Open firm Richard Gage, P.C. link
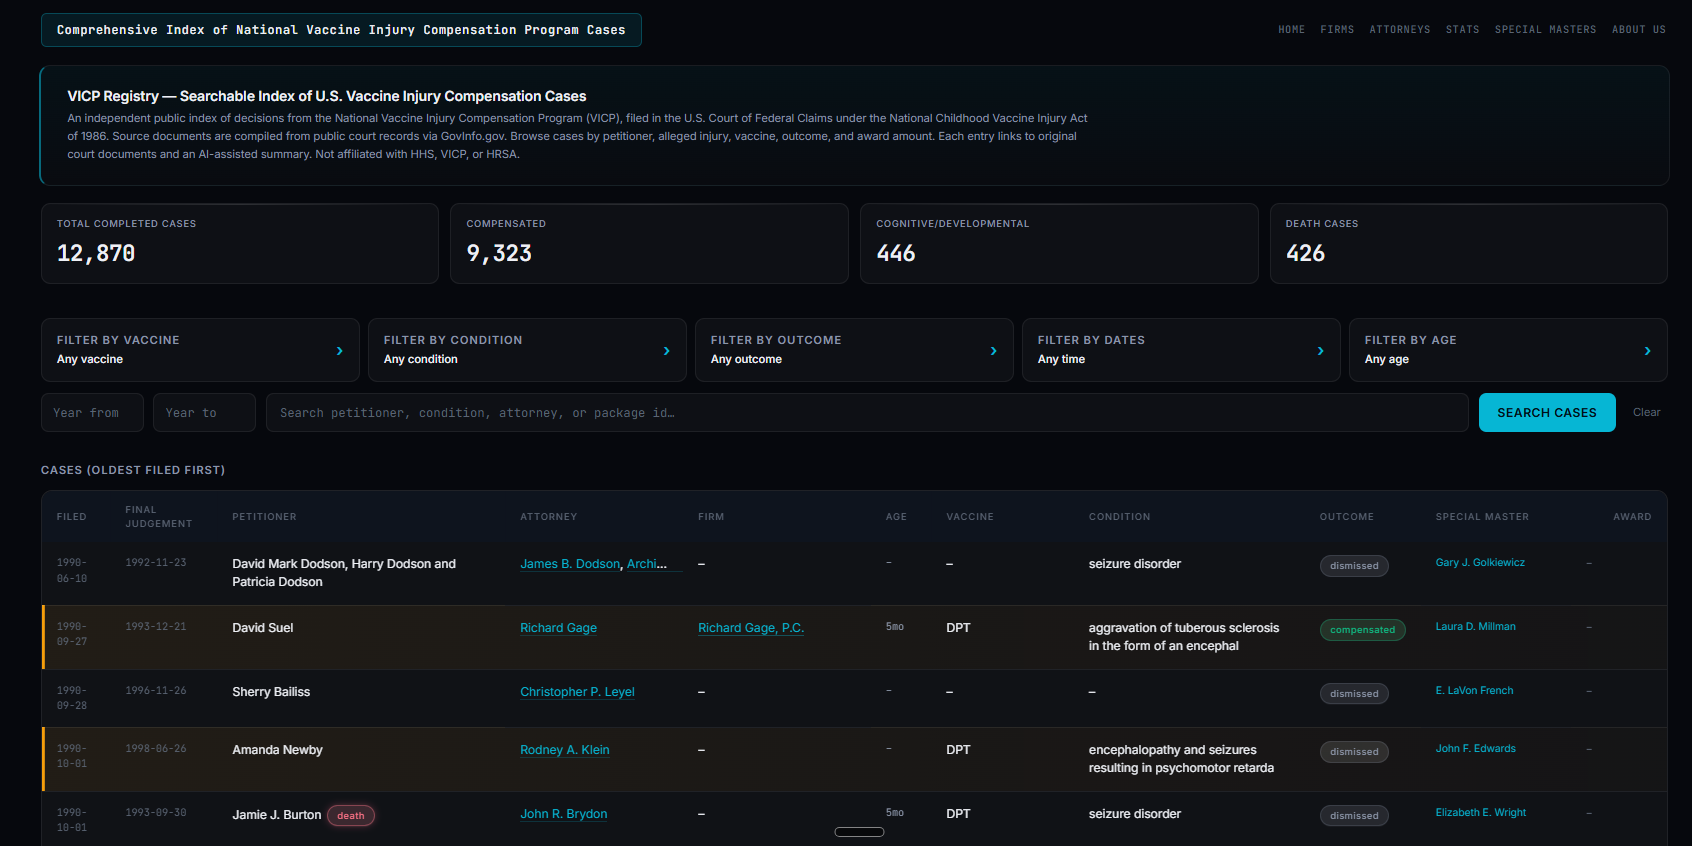 click(751, 628)
